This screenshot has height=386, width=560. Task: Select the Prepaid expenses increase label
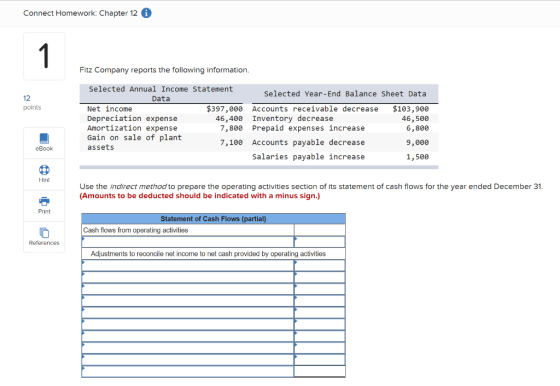point(308,128)
